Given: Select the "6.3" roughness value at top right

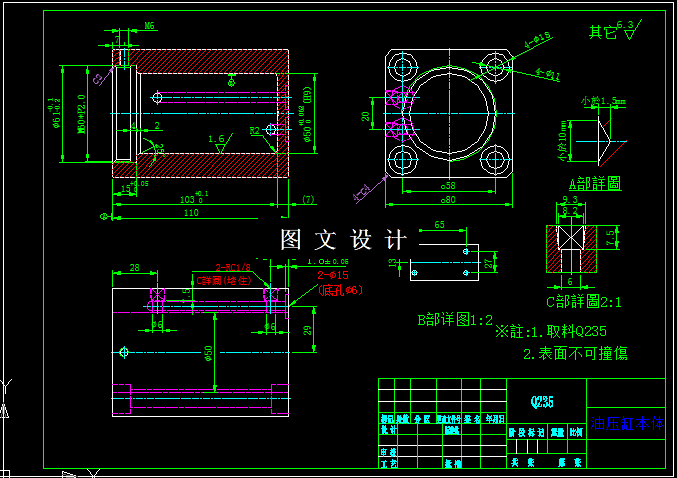Looking at the screenshot, I should coord(625,25).
